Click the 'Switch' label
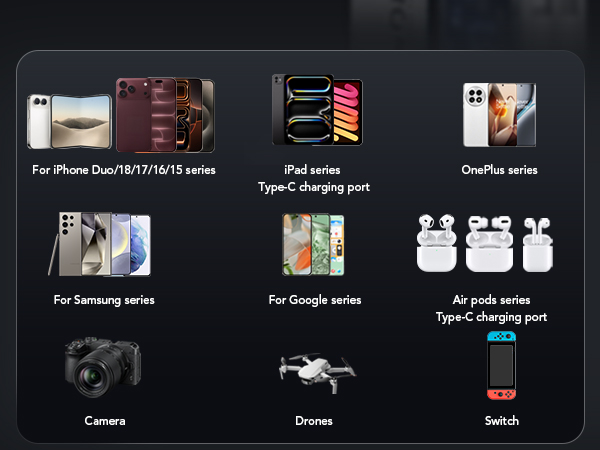The image size is (600, 450). tap(502, 421)
